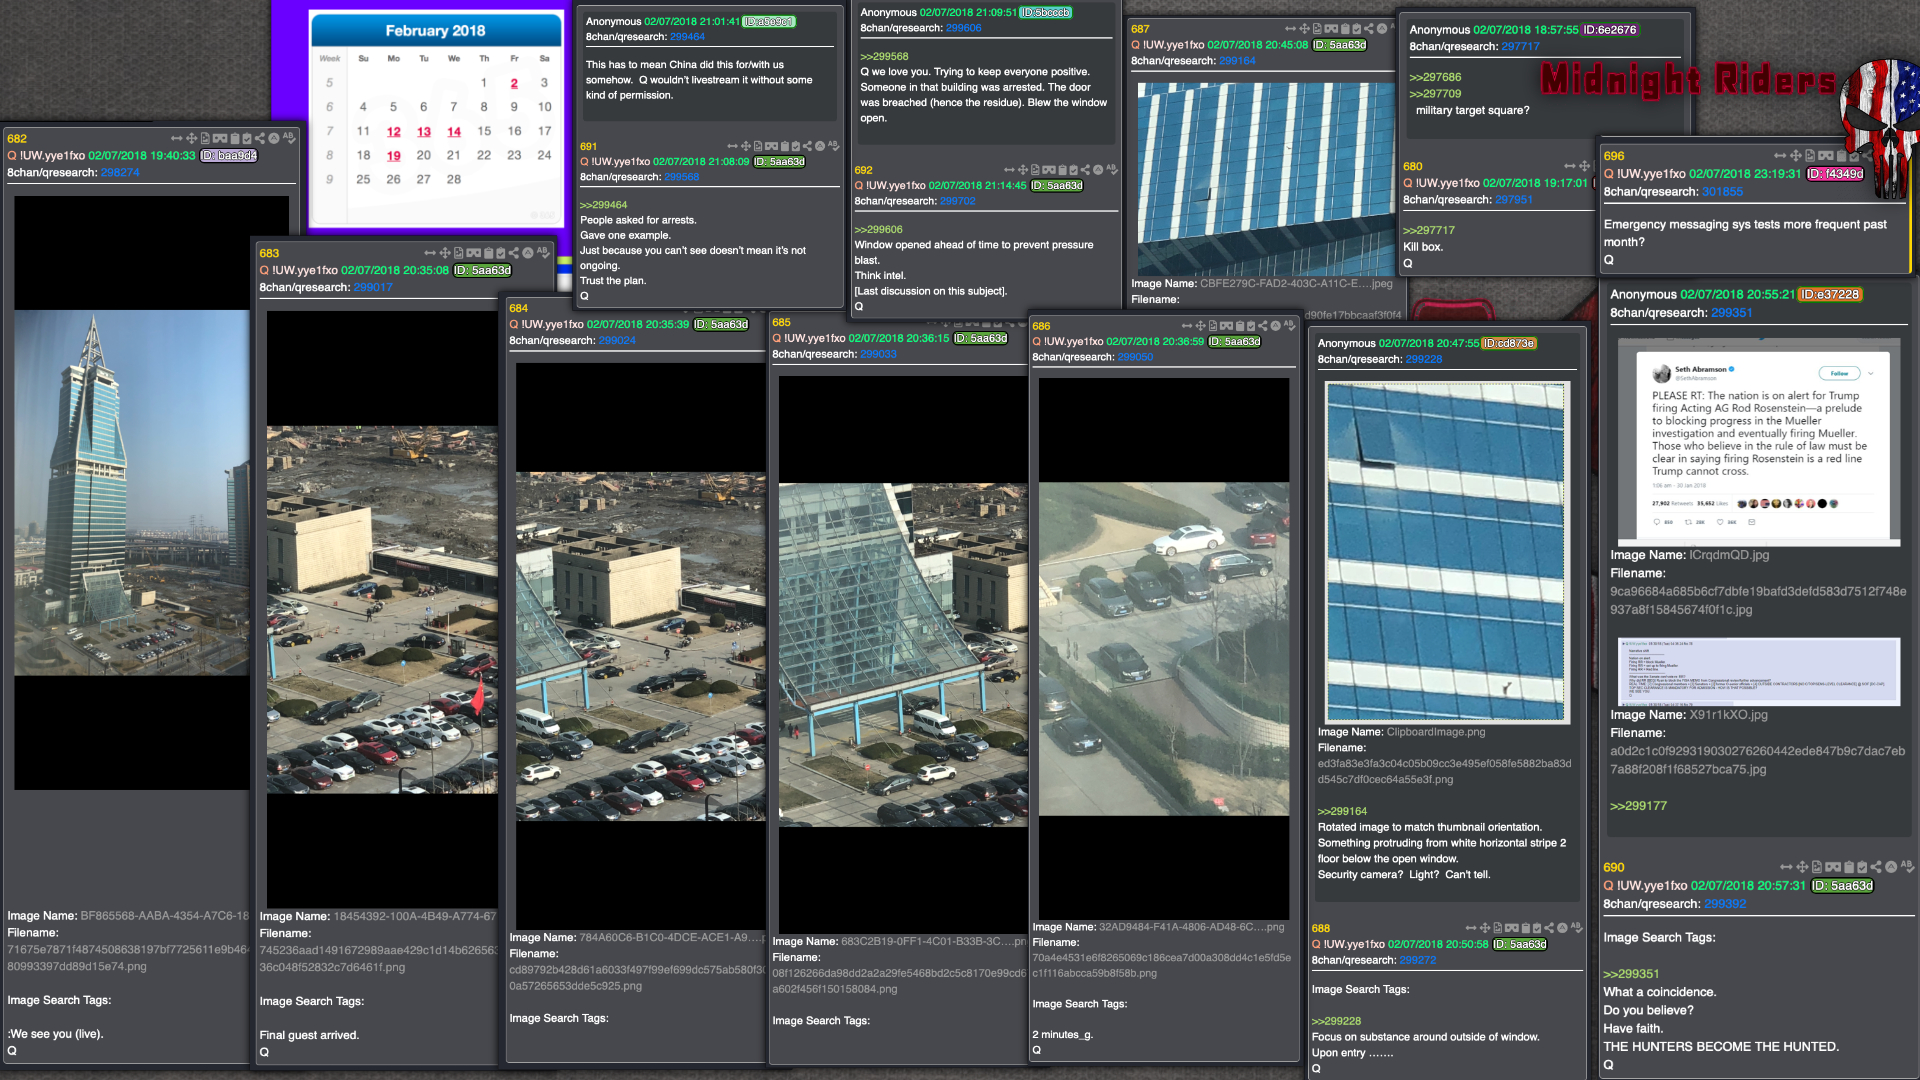Open 8chan post link 301855
Viewport: 1920px width, 1080px height.
click(x=1722, y=192)
